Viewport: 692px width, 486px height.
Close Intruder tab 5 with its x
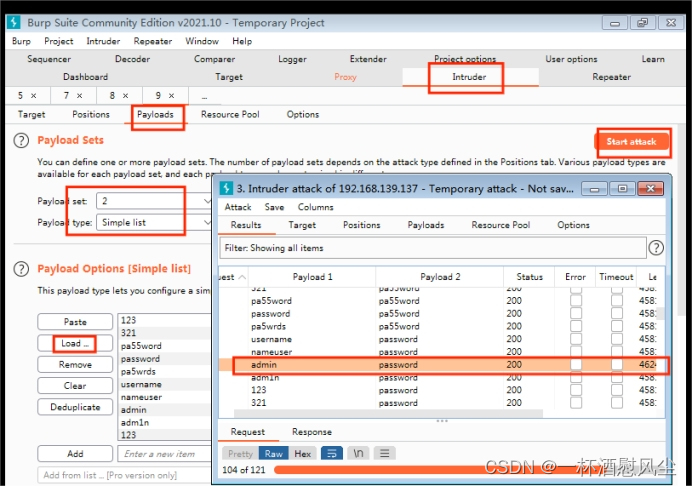[x=34, y=95]
